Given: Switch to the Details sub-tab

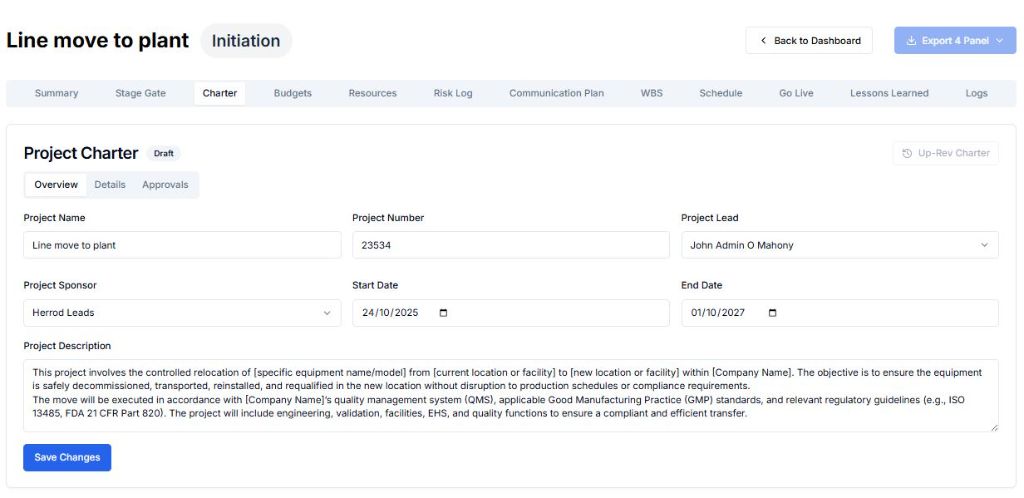Looking at the screenshot, I should click(x=110, y=185).
